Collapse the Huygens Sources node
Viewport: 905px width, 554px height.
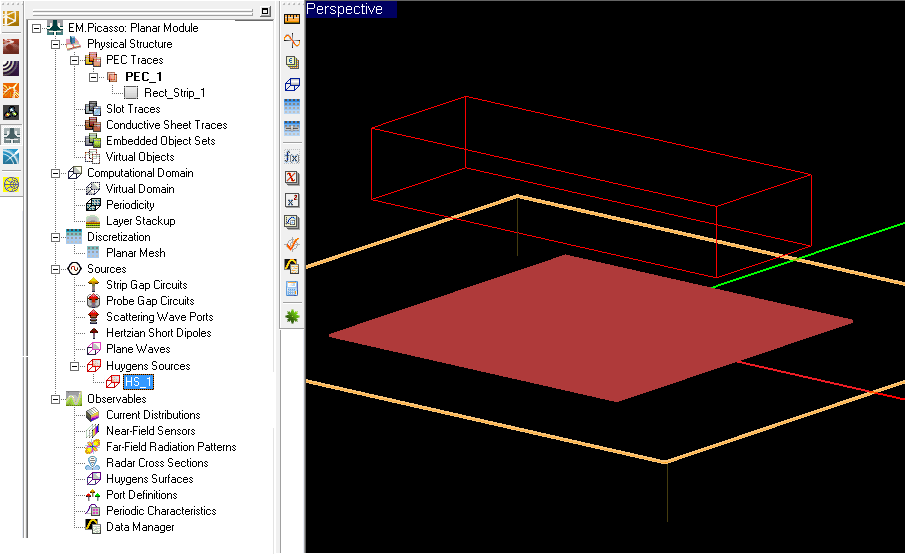(75, 366)
